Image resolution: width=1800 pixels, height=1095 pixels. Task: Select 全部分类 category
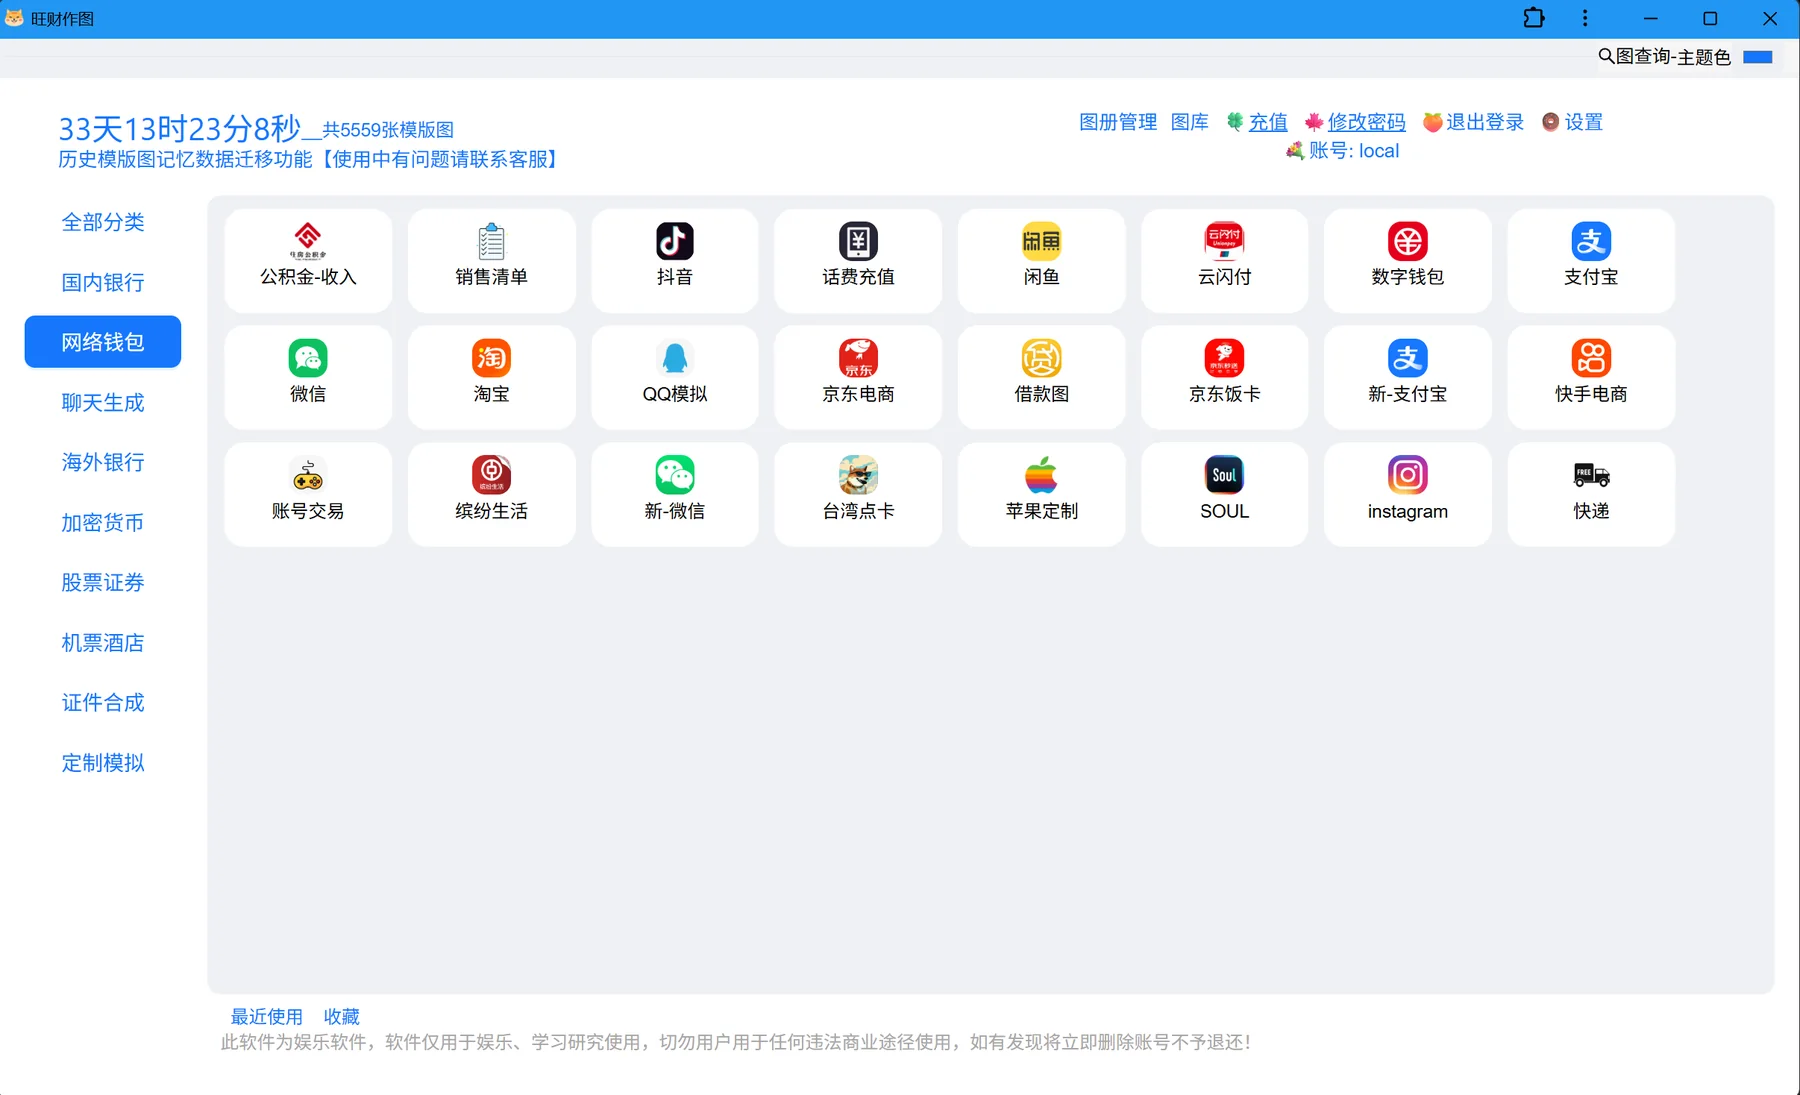103,222
